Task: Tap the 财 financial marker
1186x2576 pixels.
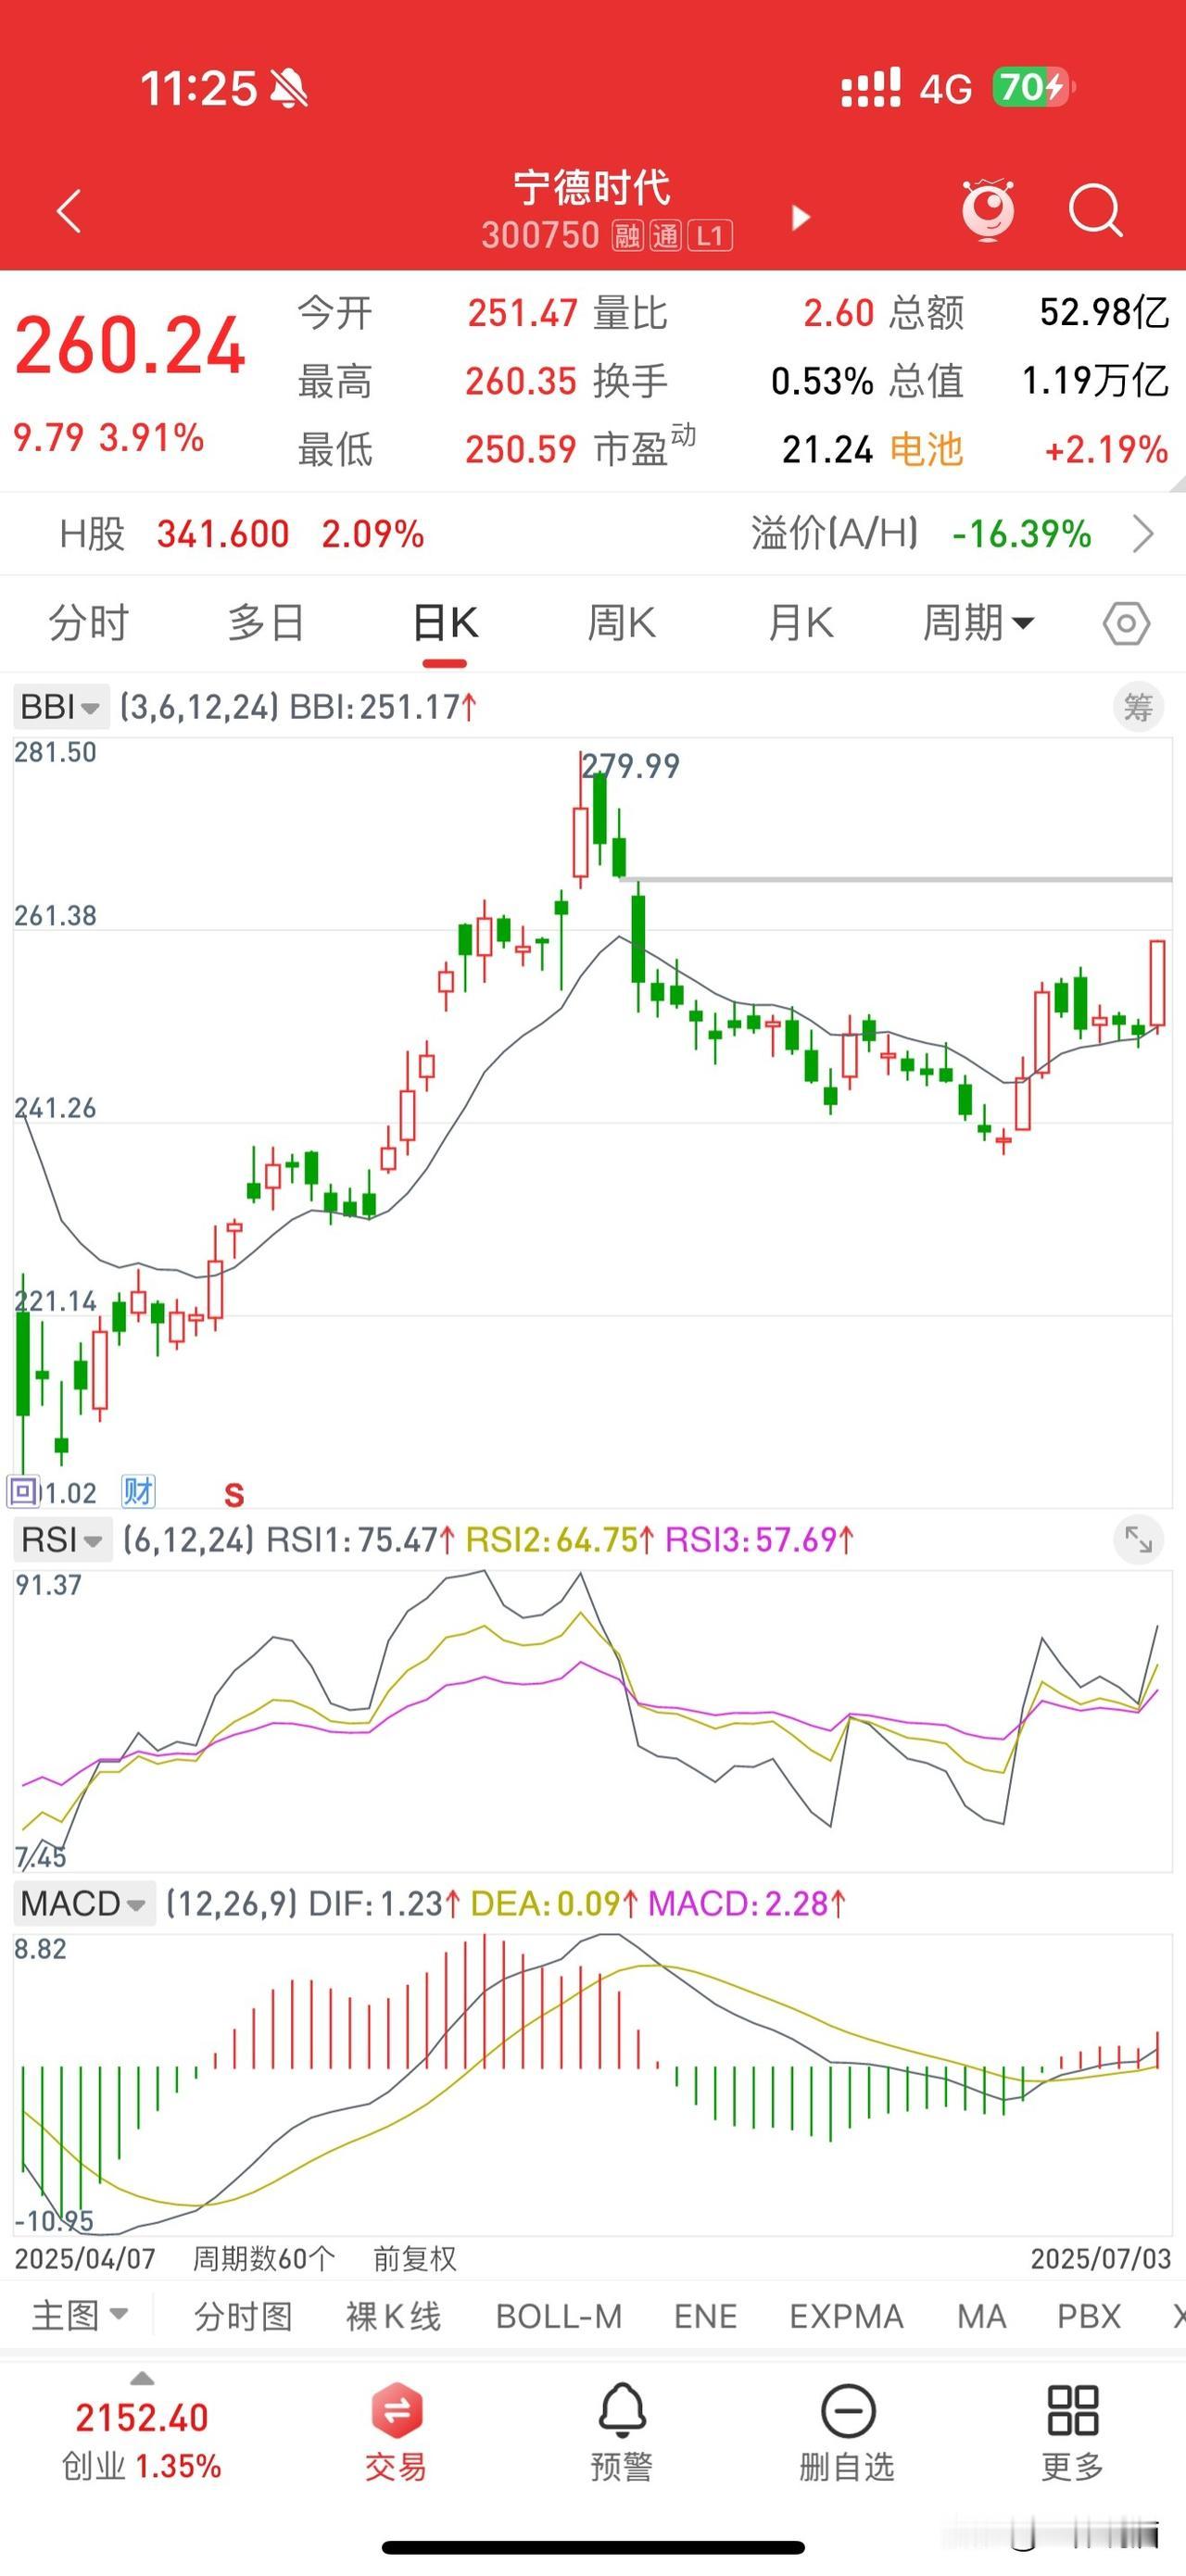Action: click(138, 1491)
